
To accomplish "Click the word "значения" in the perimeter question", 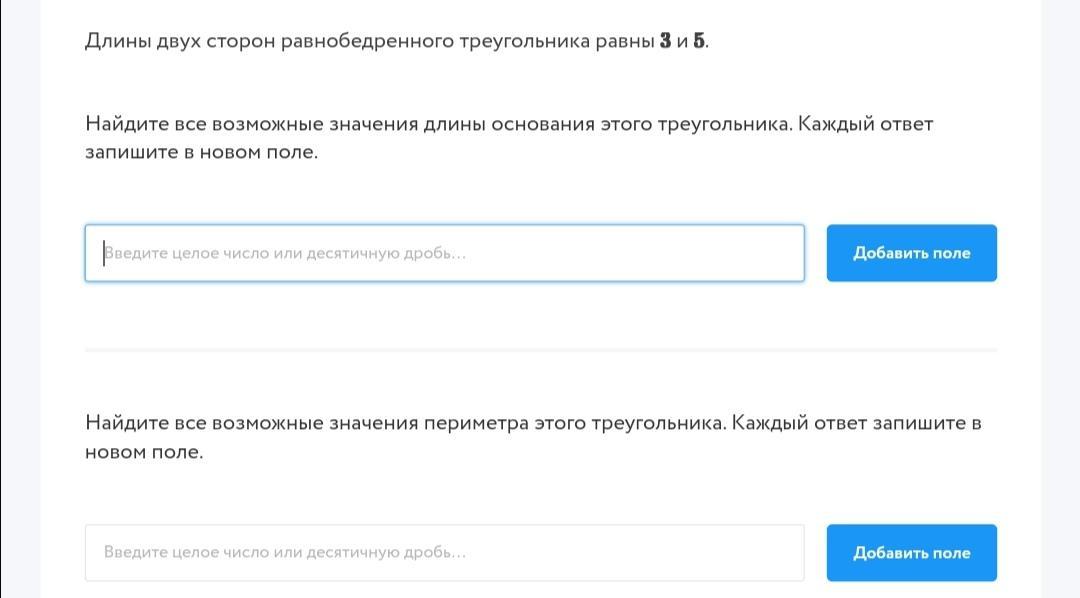I will (x=372, y=422).
